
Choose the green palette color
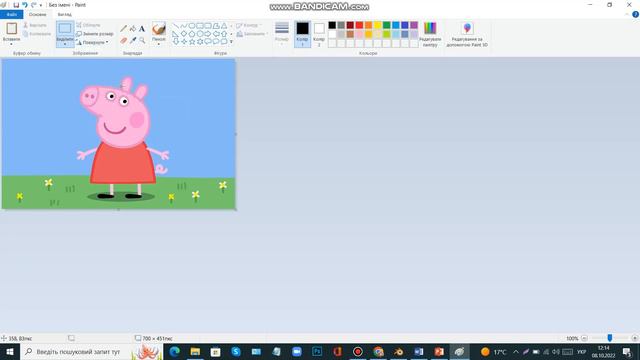tap(387, 25)
